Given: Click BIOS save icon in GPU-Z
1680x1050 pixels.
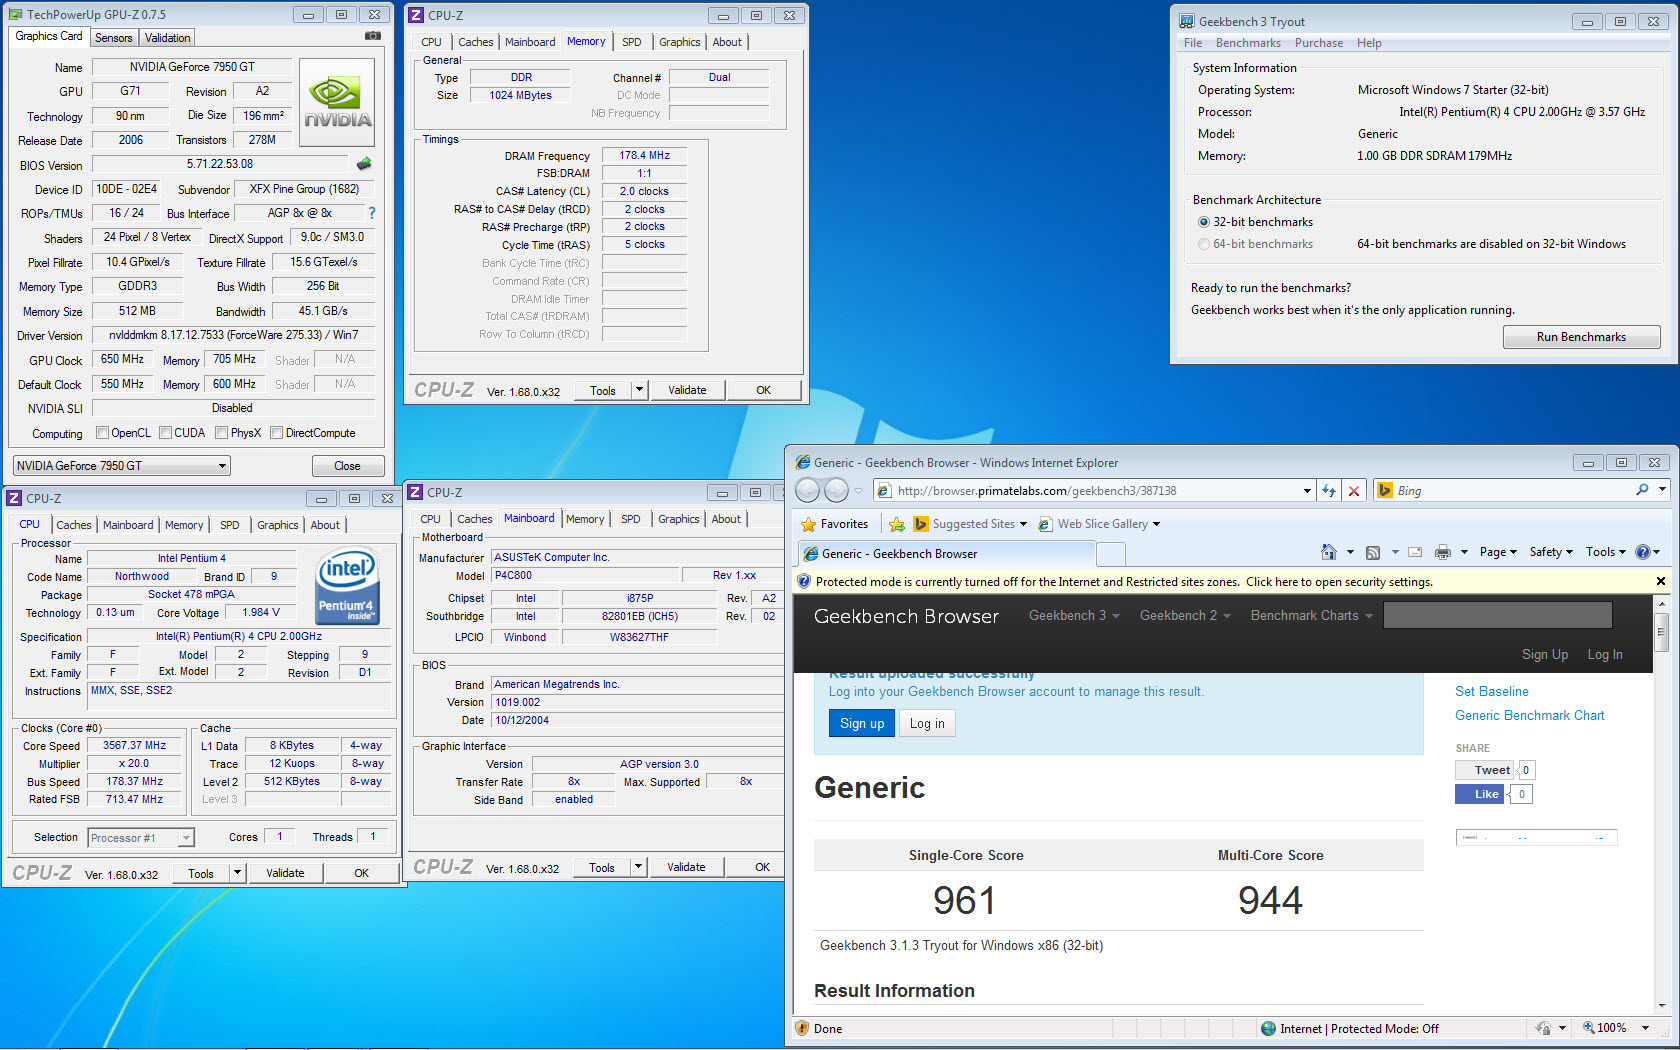Looking at the screenshot, I should coord(364,164).
